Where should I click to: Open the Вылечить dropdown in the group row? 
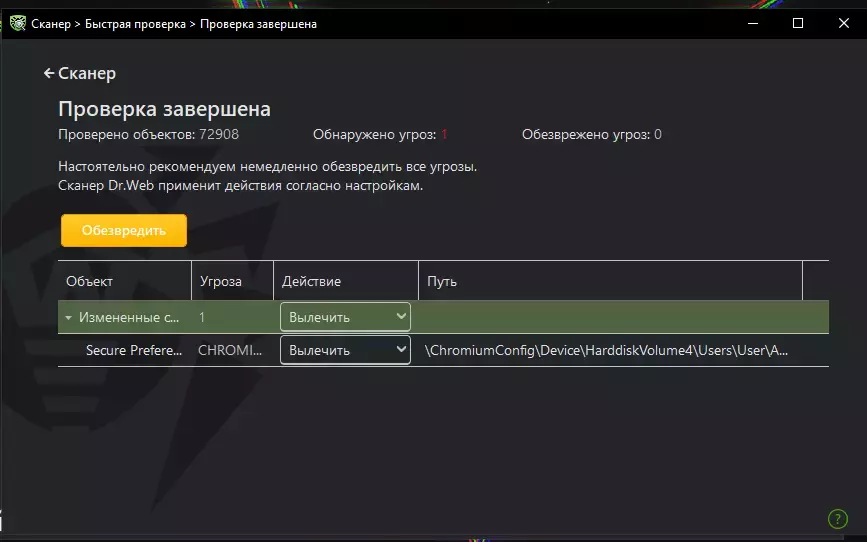tap(346, 317)
